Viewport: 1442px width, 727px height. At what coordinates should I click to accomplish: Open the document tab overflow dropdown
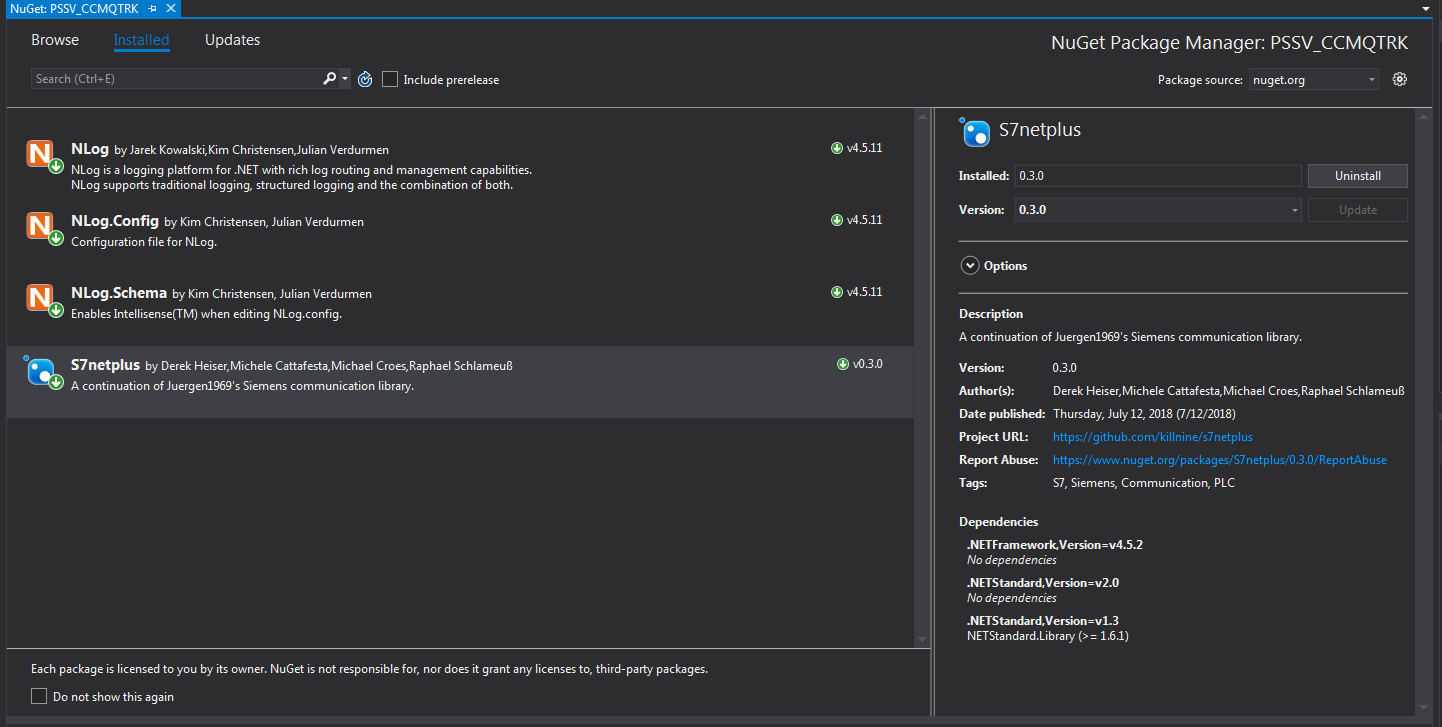(1425, 8)
